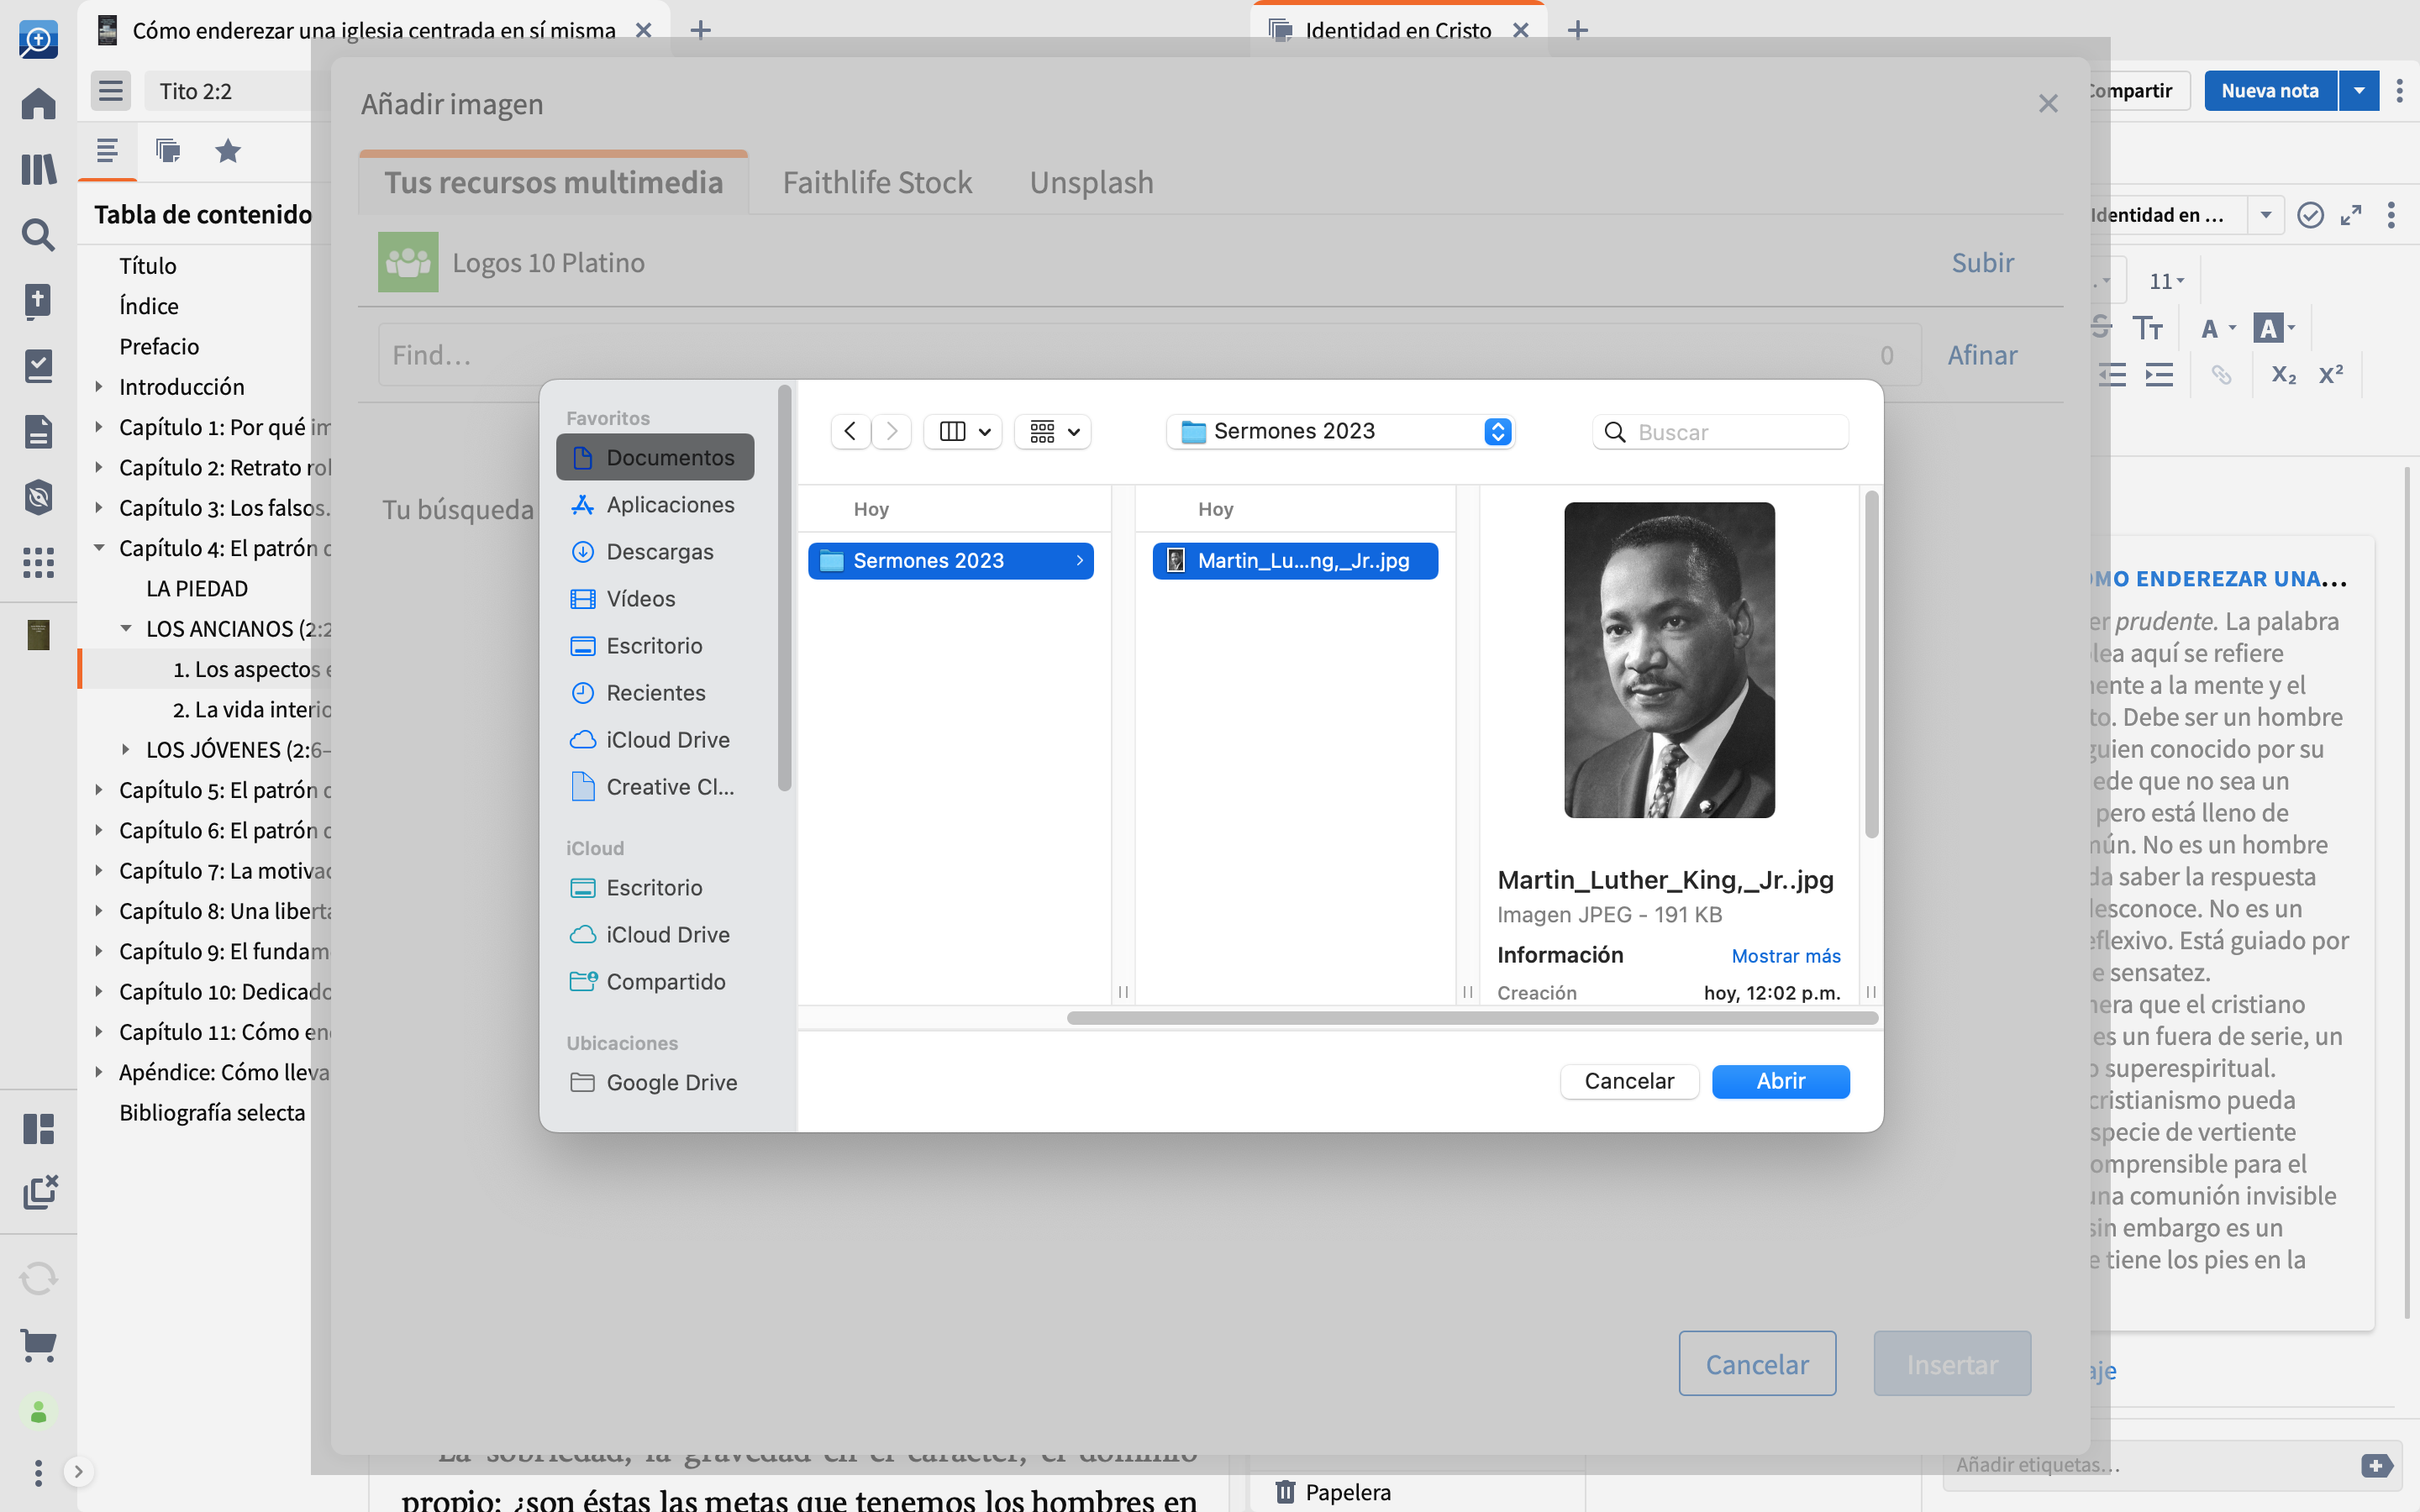Select Tus recursos multimedia tab
The width and height of the screenshot is (2420, 1512).
553,182
